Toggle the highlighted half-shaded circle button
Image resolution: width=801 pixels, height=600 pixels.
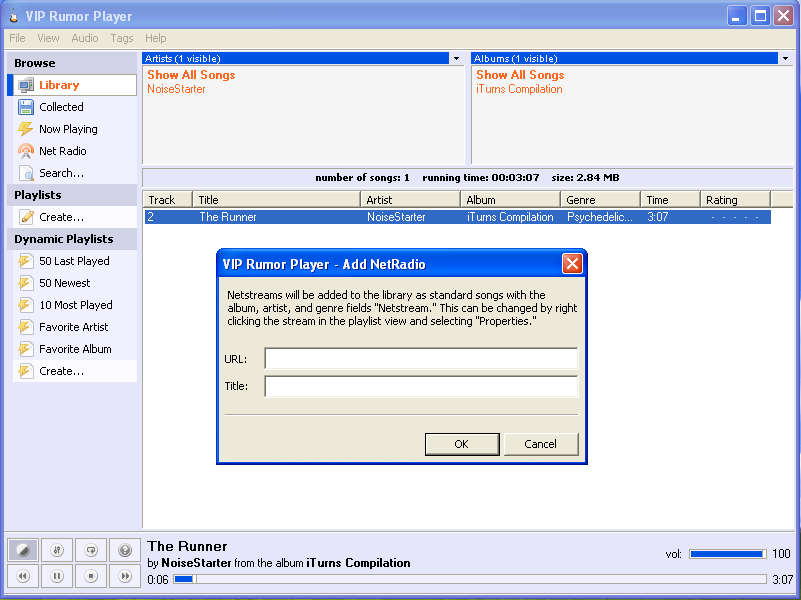click(x=23, y=550)
